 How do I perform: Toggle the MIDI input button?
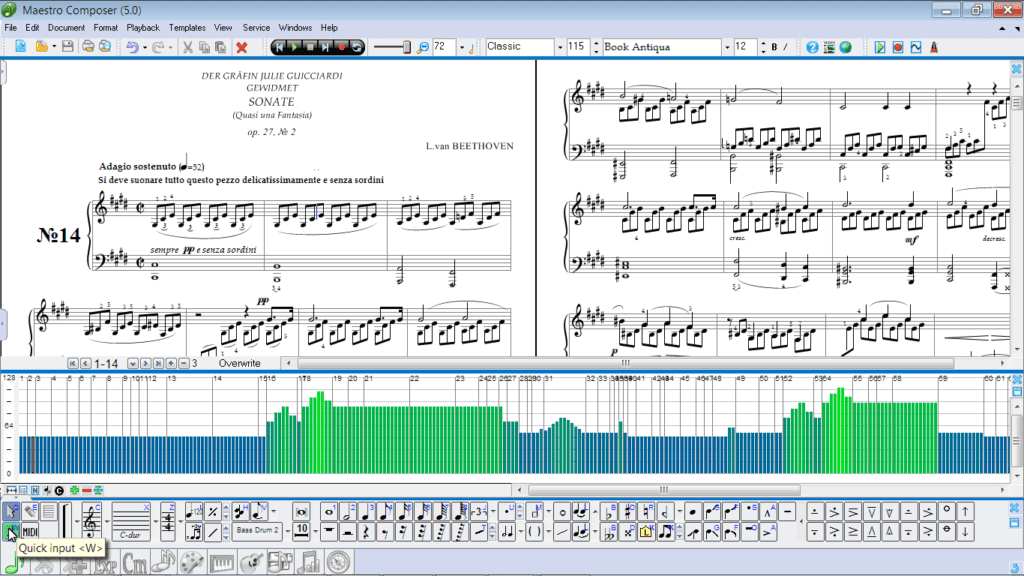click(x=30, y=532)
